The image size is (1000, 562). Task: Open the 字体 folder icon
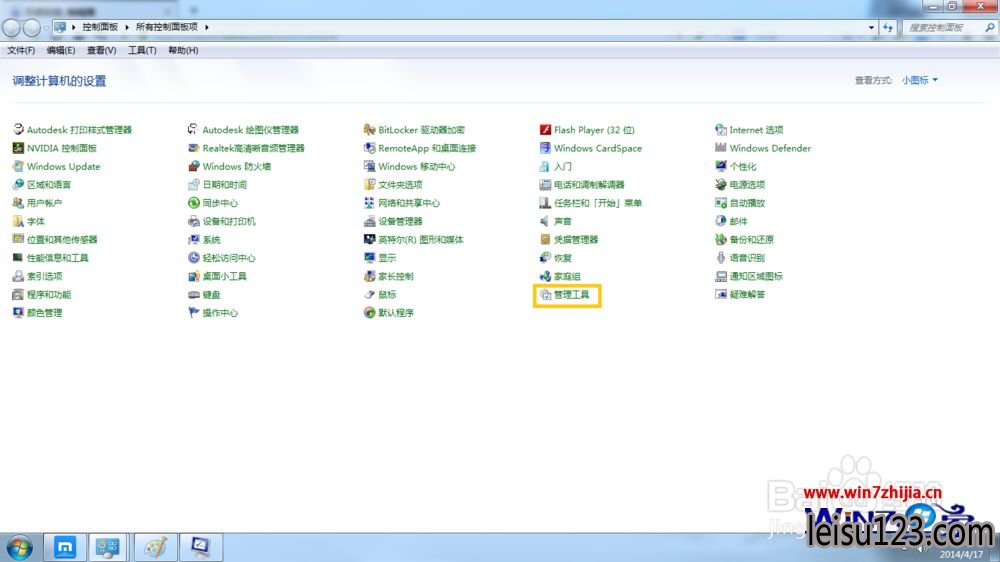coord(18,221)
